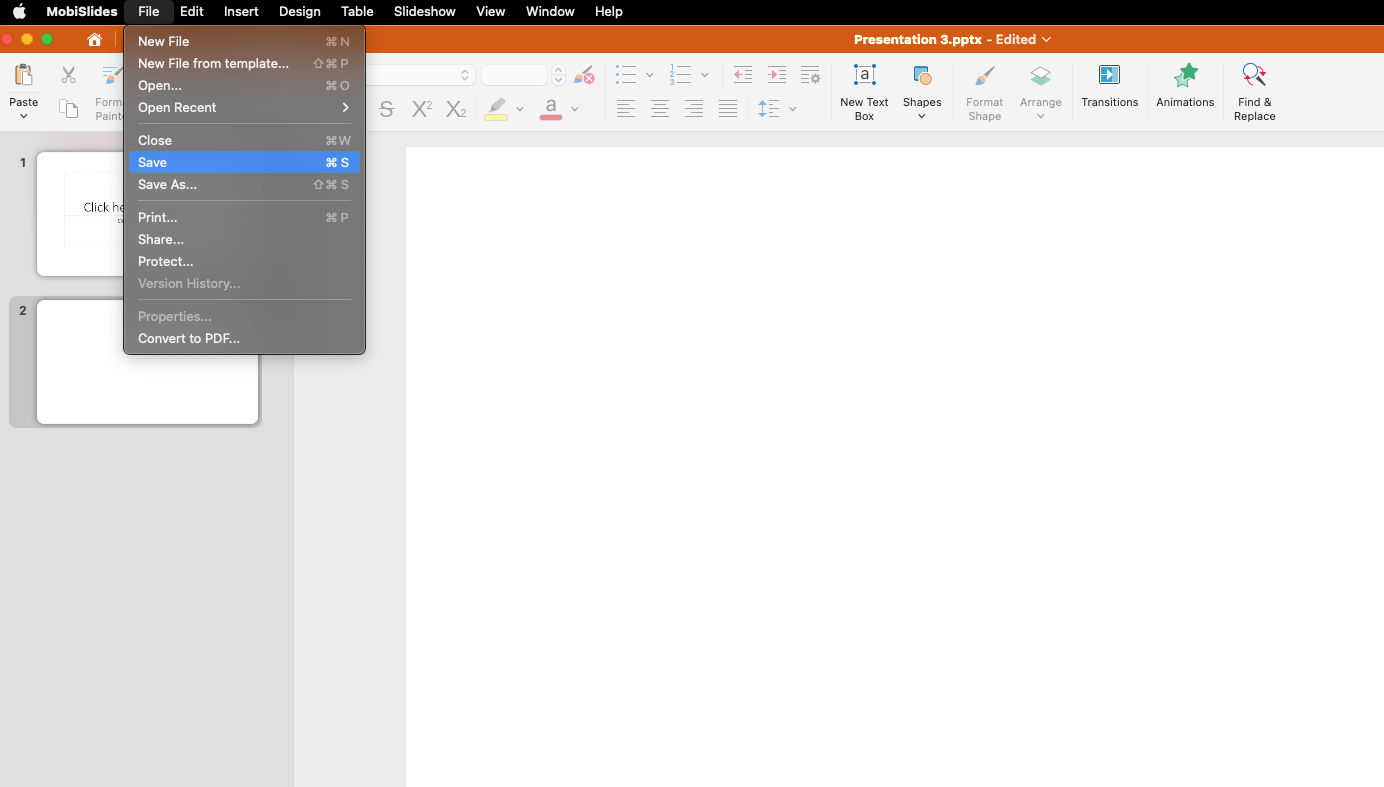This screenshot has height=787, width=1384.
Task: Open the Edit menu
Action: [192, 12]
